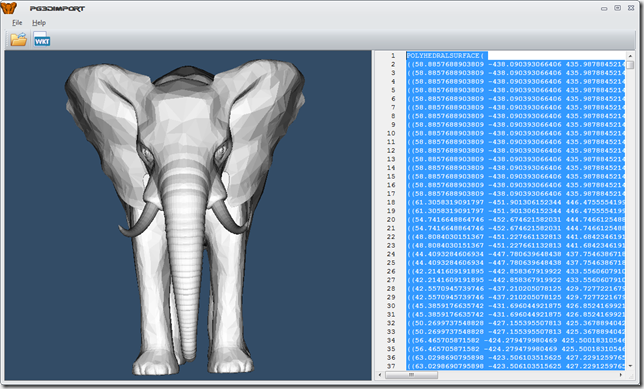Click the coordinate text on line 30
644x389 pixels.
(x=515, y=306)
